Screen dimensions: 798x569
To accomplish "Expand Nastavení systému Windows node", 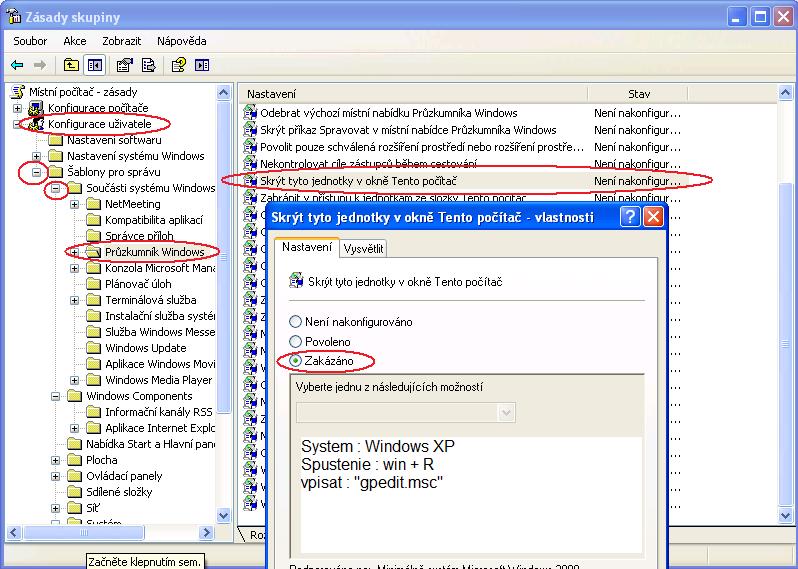I will point(36,156).
